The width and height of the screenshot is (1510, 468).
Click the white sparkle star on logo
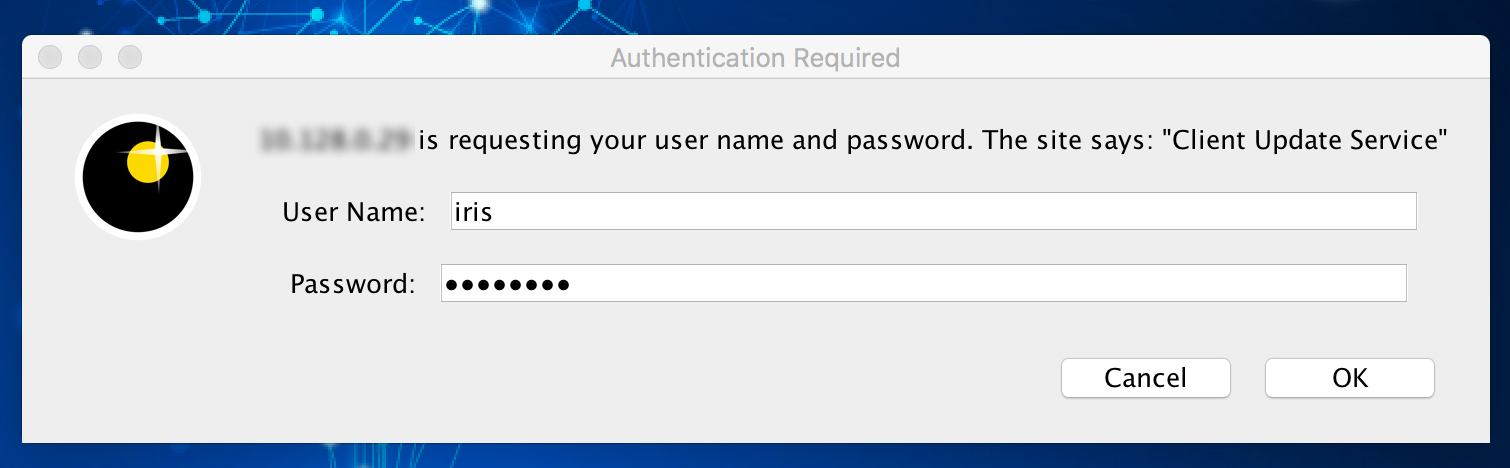158,153
